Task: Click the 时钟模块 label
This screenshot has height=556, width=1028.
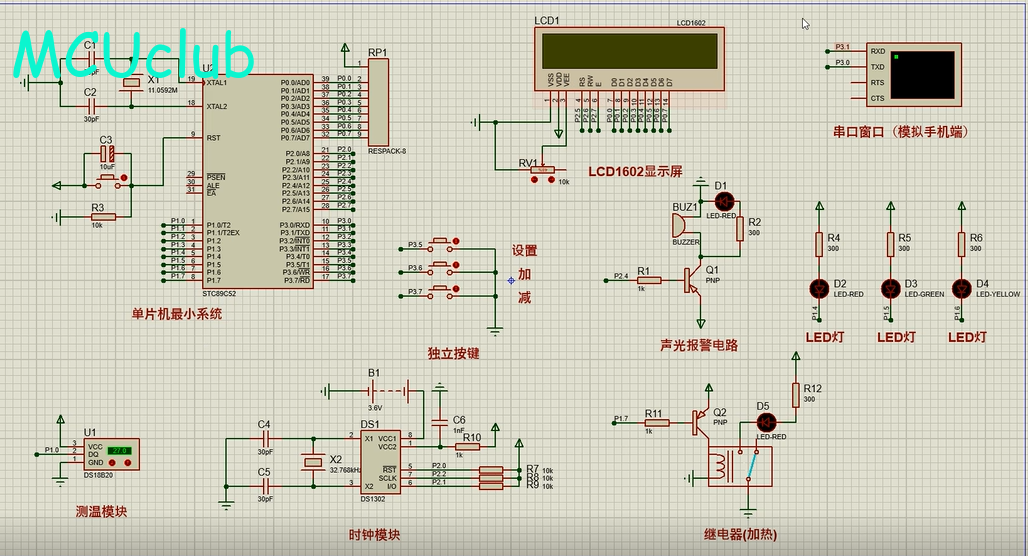Action: pyautogui.click(x=374, y=535)
